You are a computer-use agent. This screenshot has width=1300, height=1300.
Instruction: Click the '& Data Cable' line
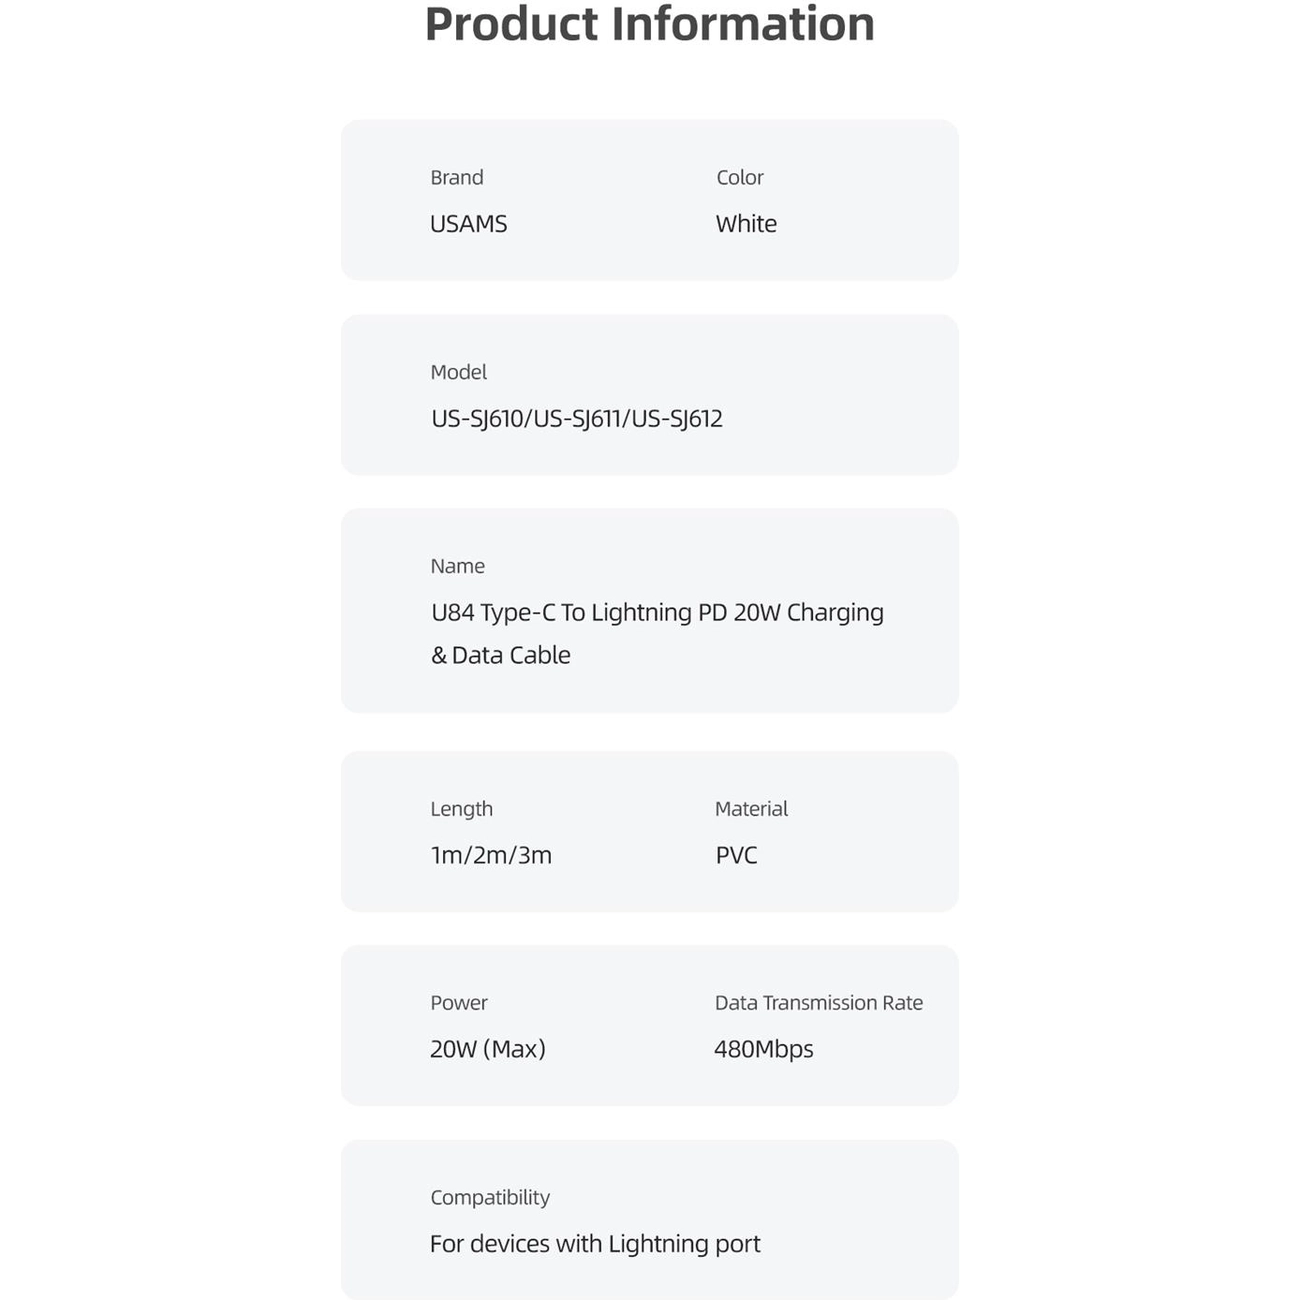pos(501,655)
